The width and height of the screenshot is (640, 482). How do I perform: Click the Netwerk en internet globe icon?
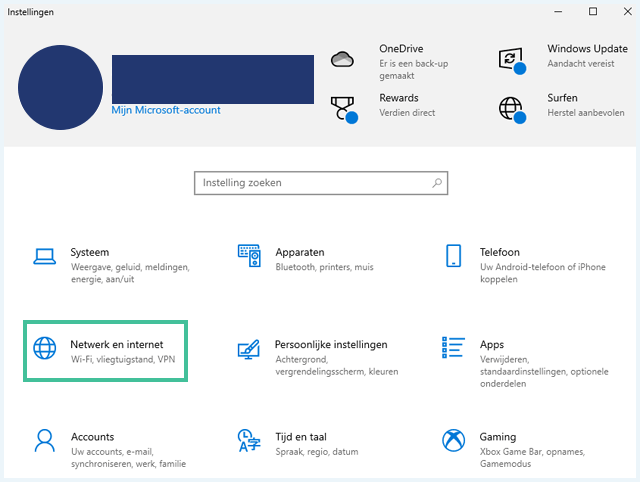click(44, 348)
